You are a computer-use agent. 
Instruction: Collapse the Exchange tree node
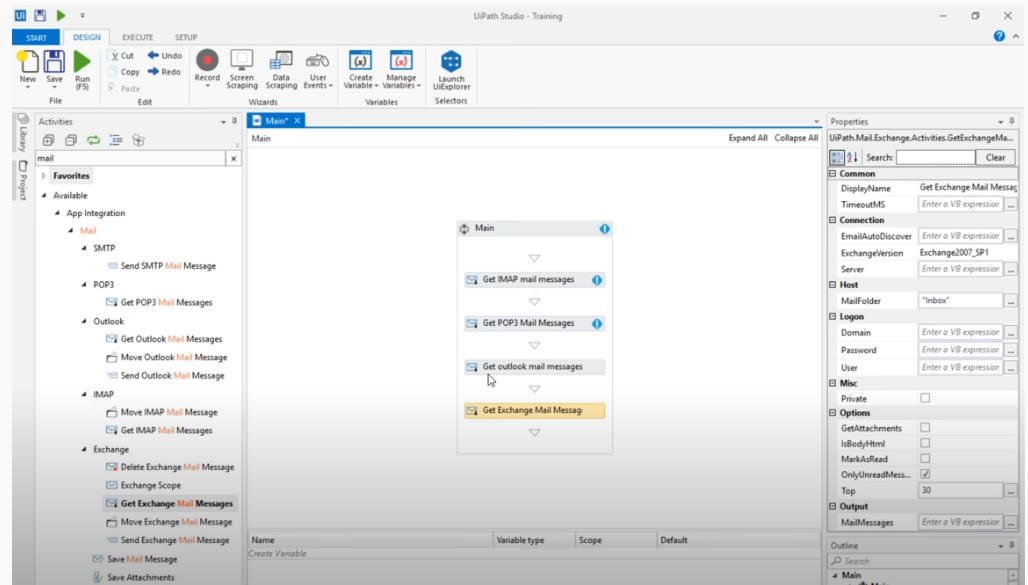click(x=84, y=449)
